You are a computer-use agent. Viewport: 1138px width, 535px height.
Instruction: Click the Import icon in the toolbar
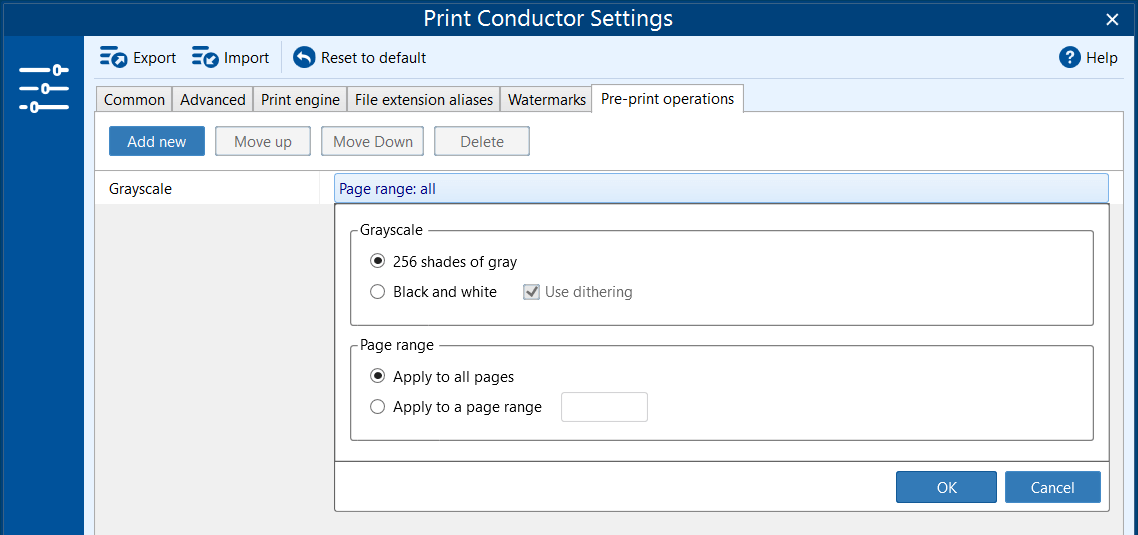205,58
